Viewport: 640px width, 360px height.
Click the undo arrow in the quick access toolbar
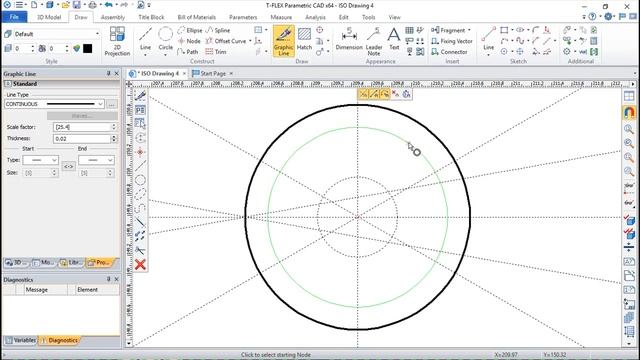point(109,5)
